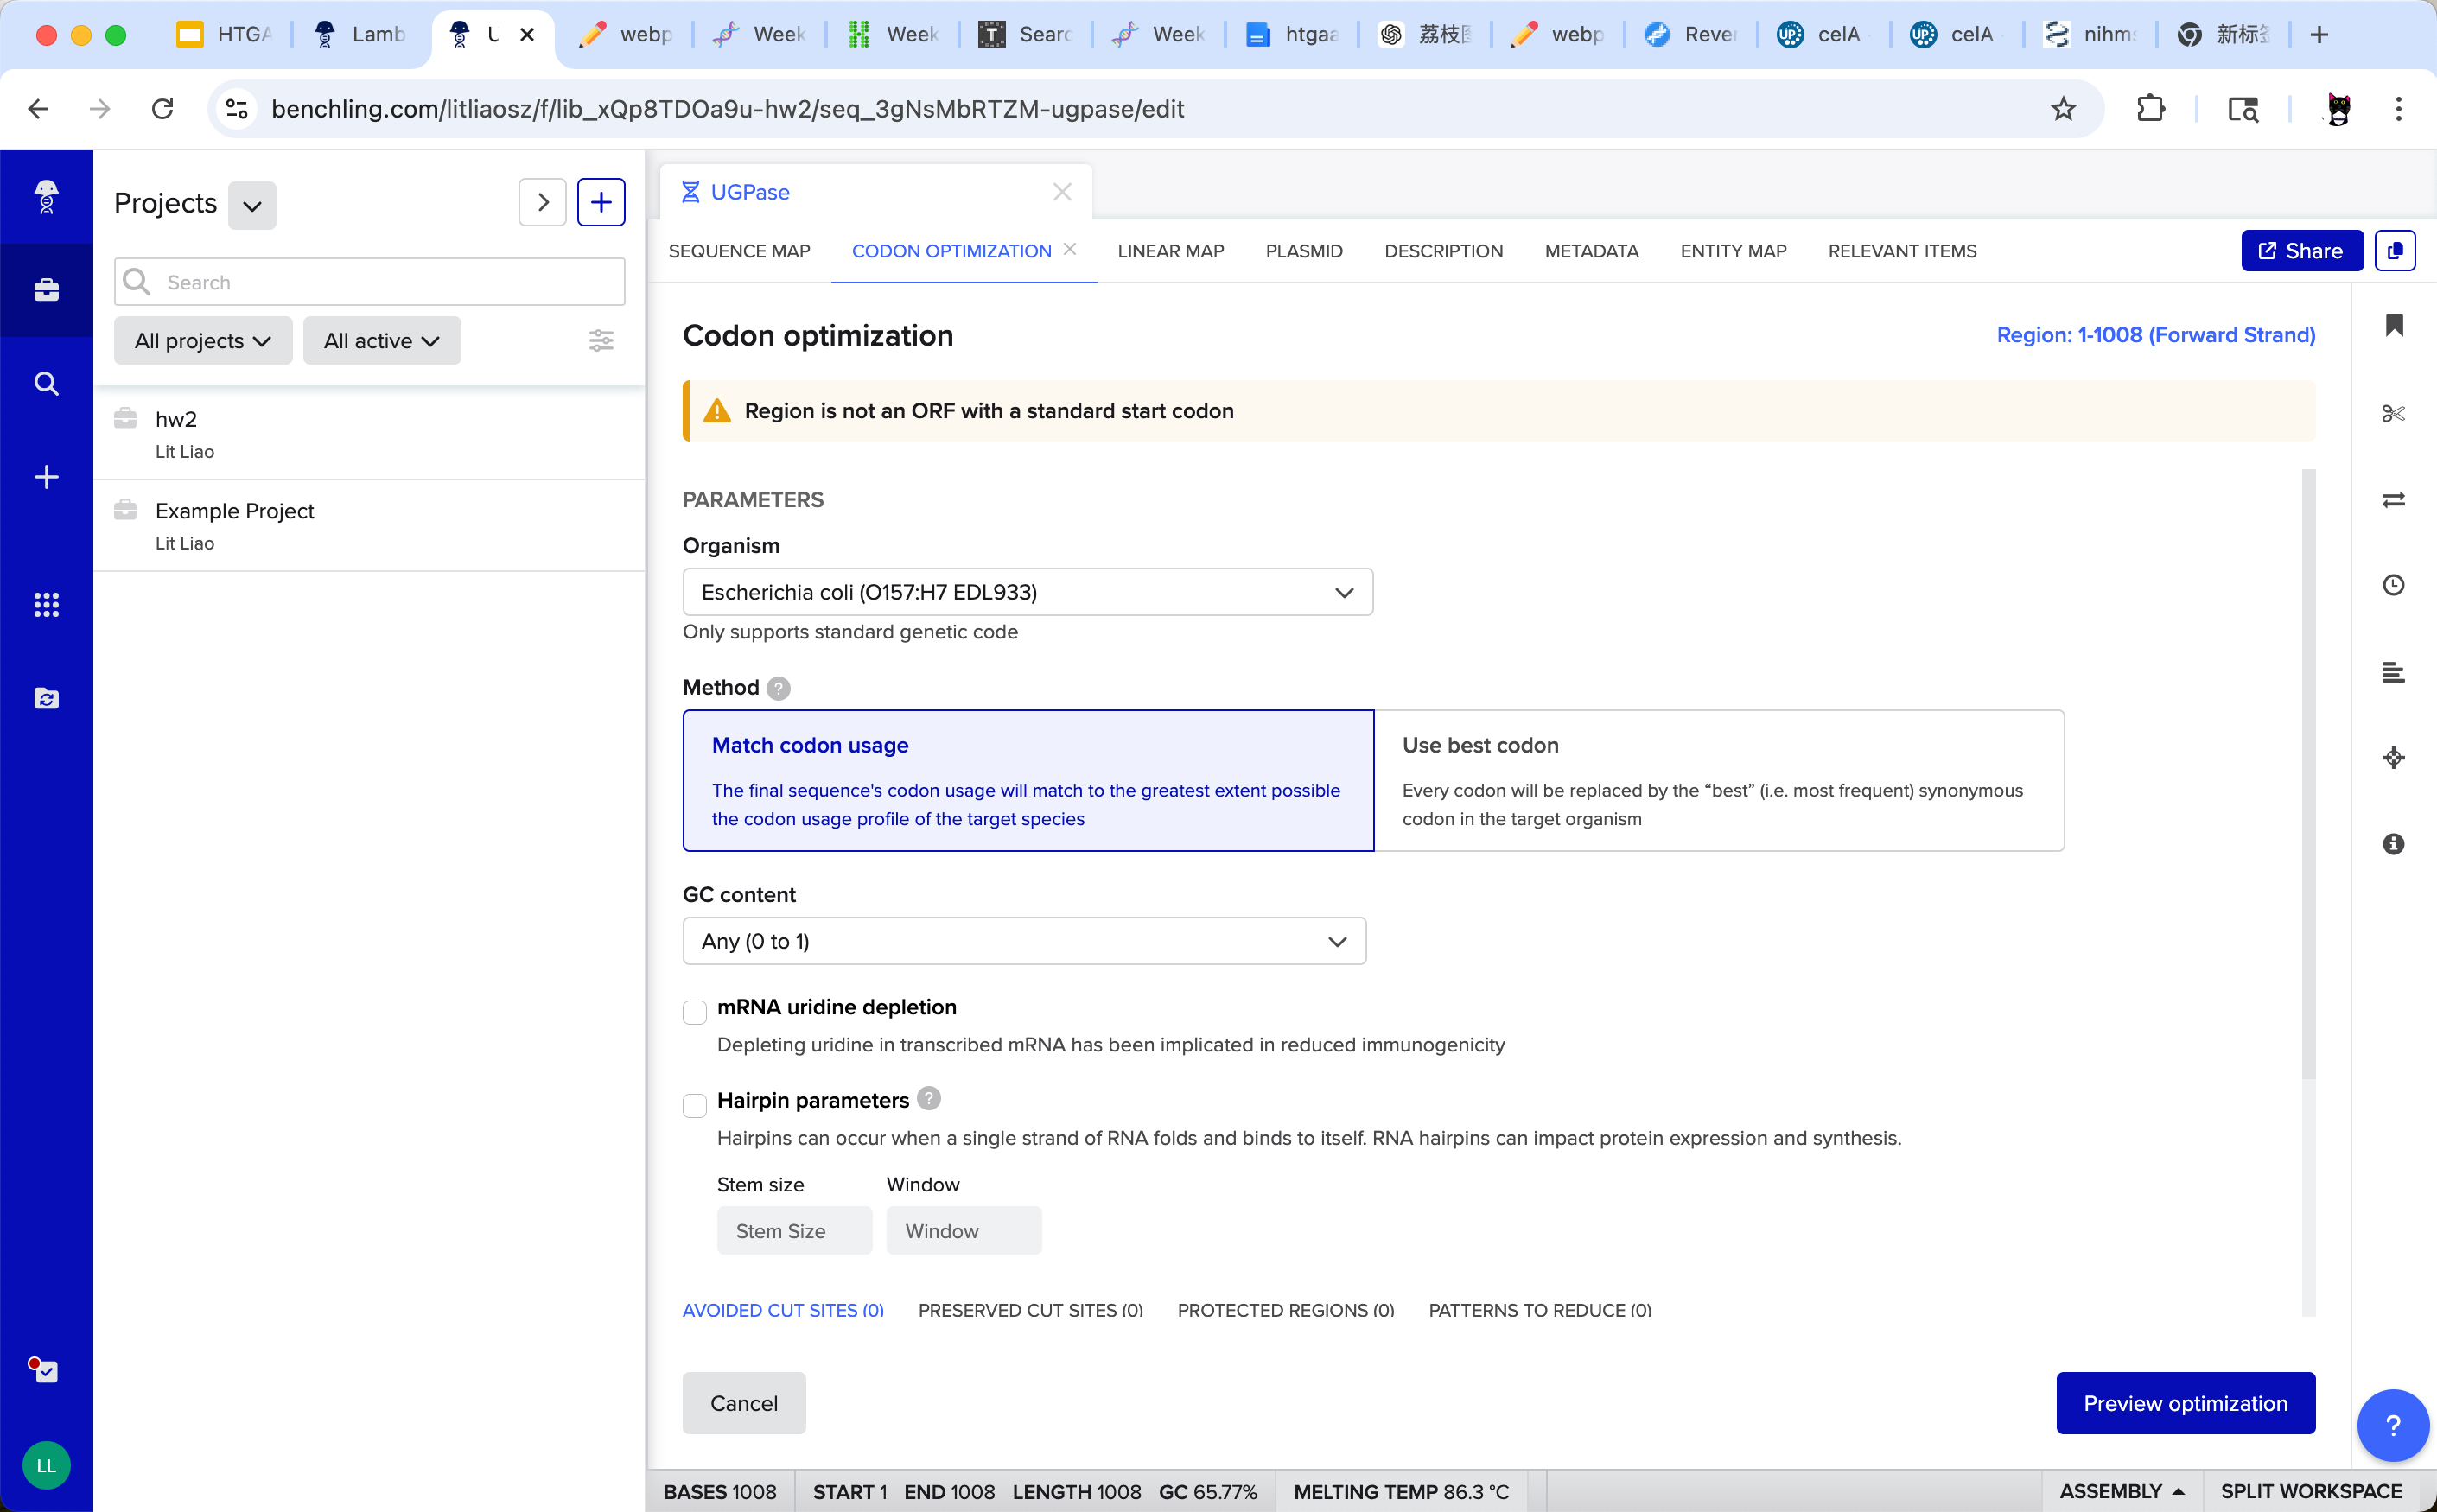This screenshot has height=1512, width=2437.
Task: Open the All projects filter dropdown
Action: [x=203, y=341]
